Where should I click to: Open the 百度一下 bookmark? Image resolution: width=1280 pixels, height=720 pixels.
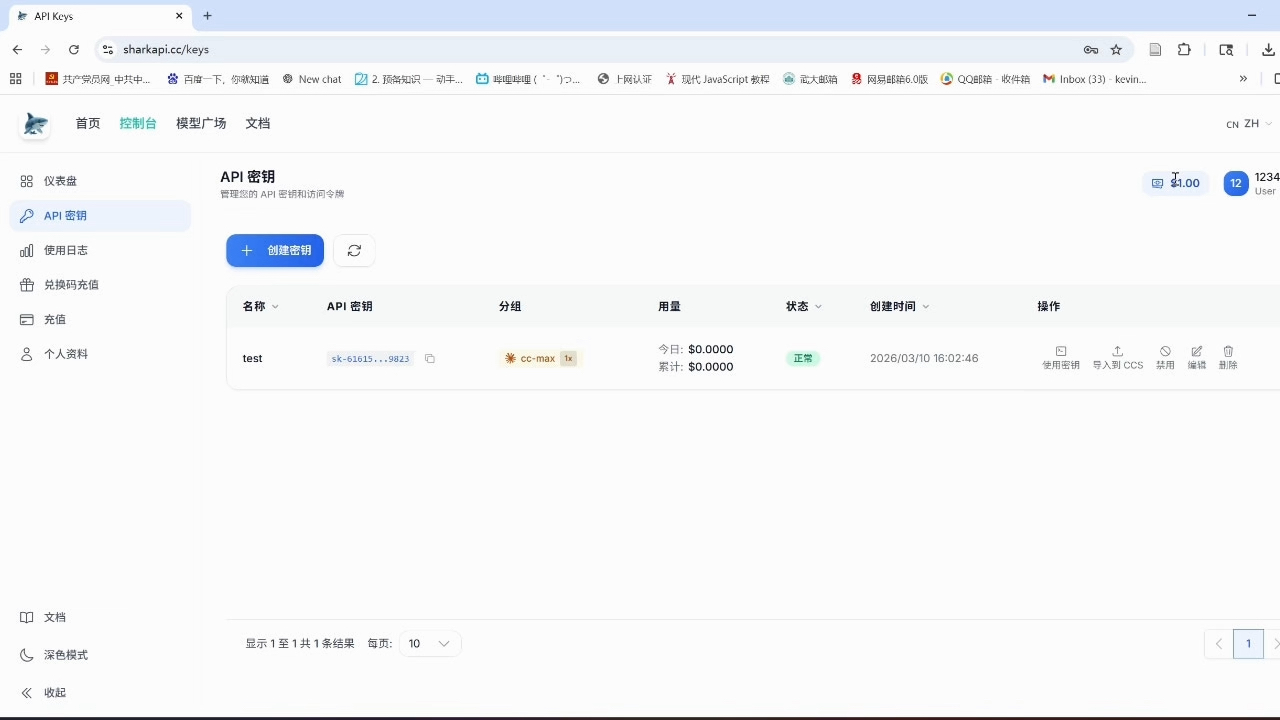(x=218, y=79)
